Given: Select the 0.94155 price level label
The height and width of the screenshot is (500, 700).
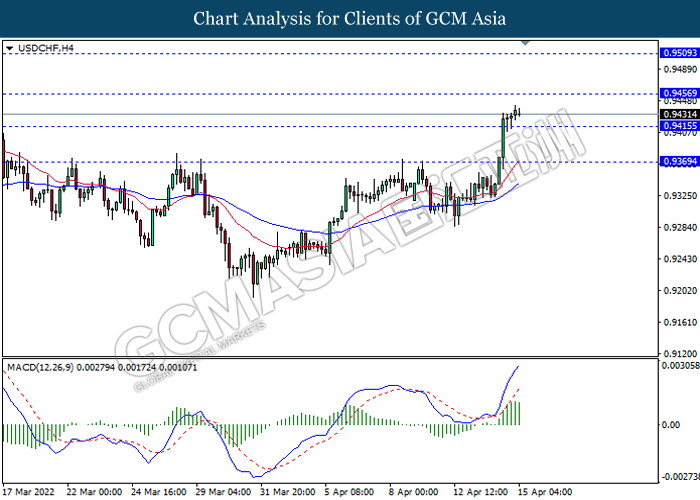Looking at the screenshot, I should [679, 126].
